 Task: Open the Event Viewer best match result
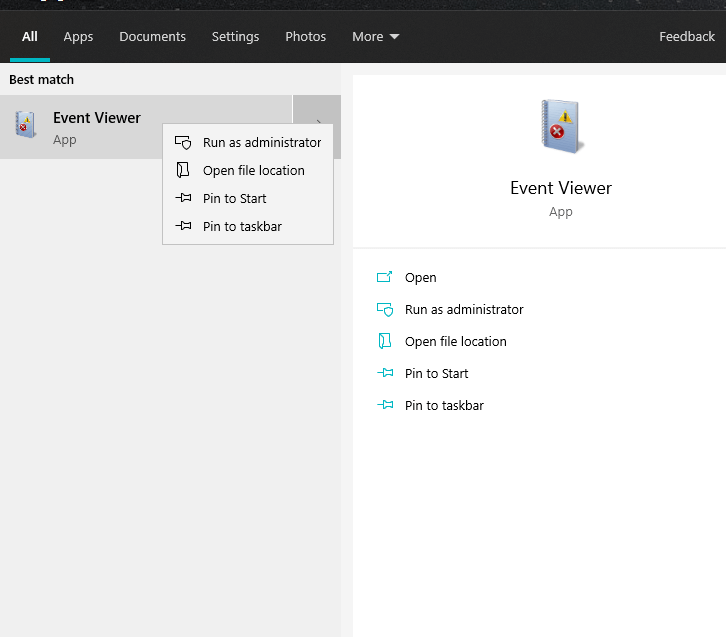tap(146, 127)
